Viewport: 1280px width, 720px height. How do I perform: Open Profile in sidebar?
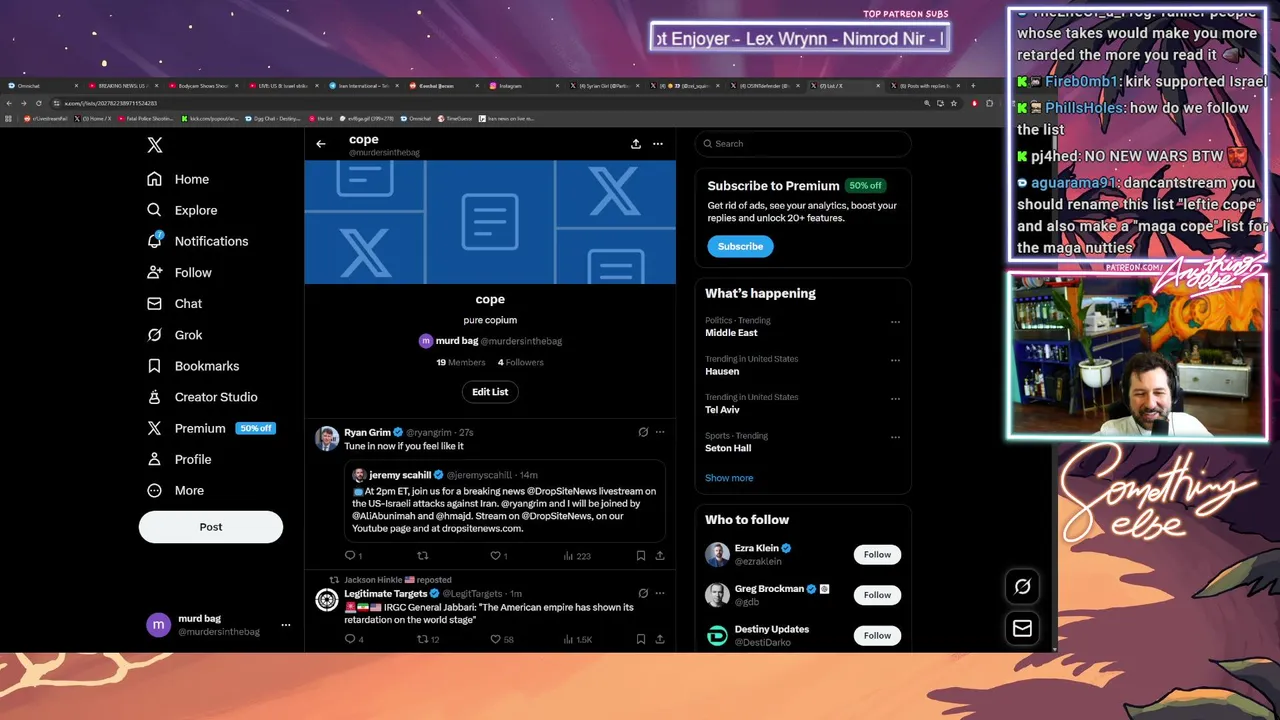[179, 459]
